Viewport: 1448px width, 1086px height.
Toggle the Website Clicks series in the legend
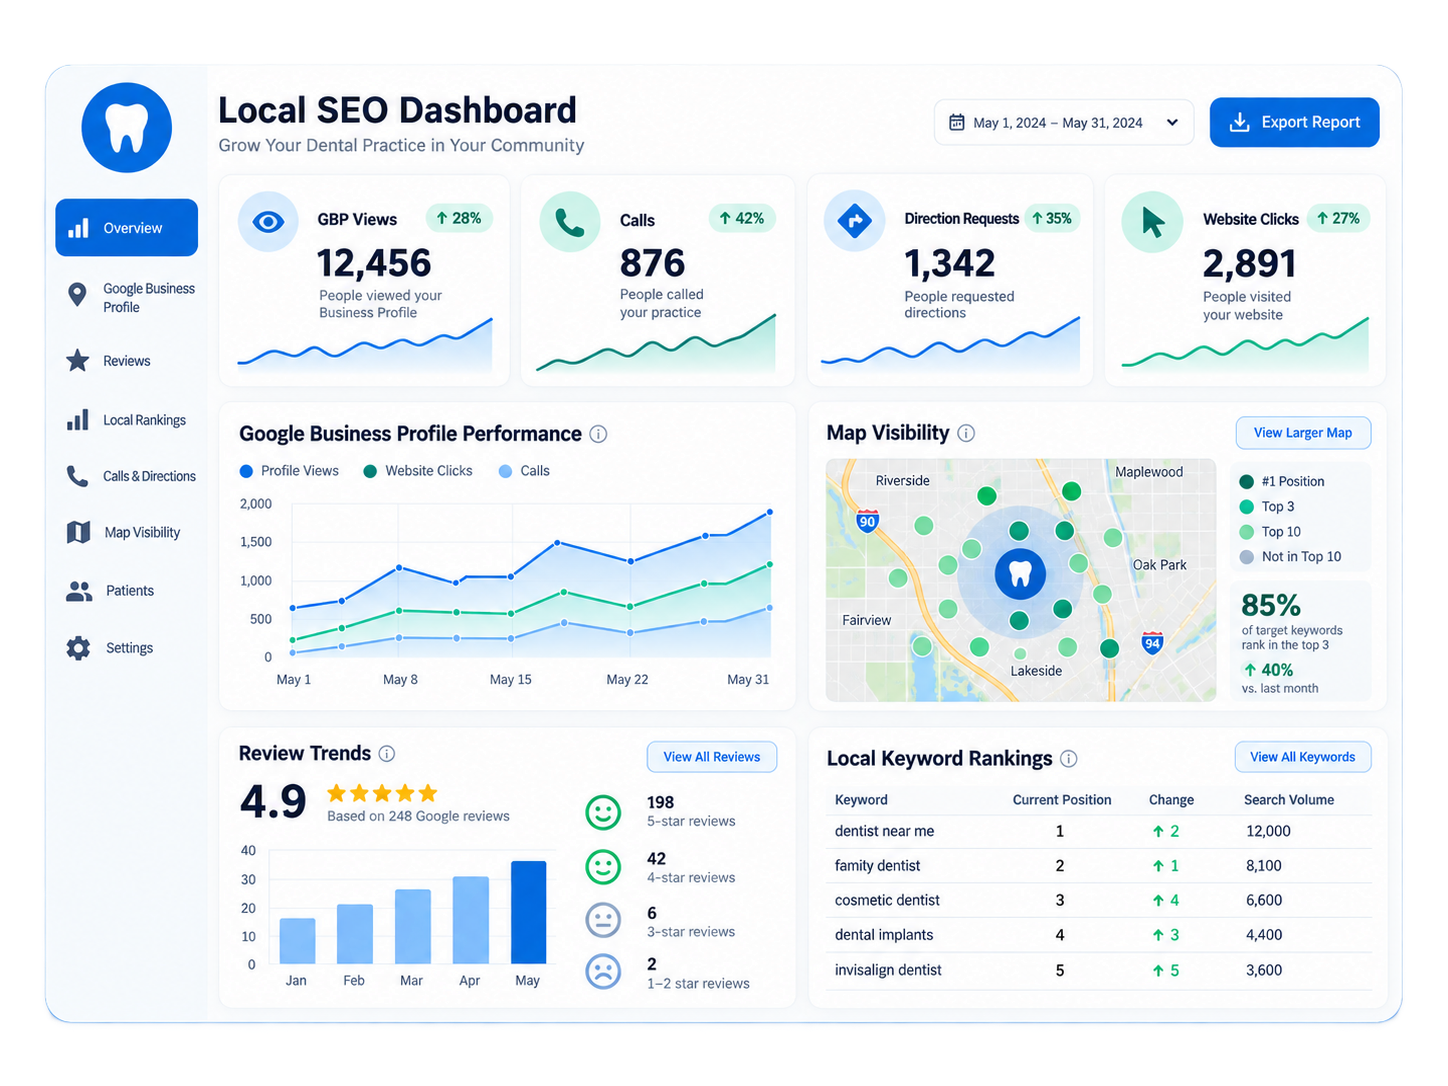[x=418, y=471]
